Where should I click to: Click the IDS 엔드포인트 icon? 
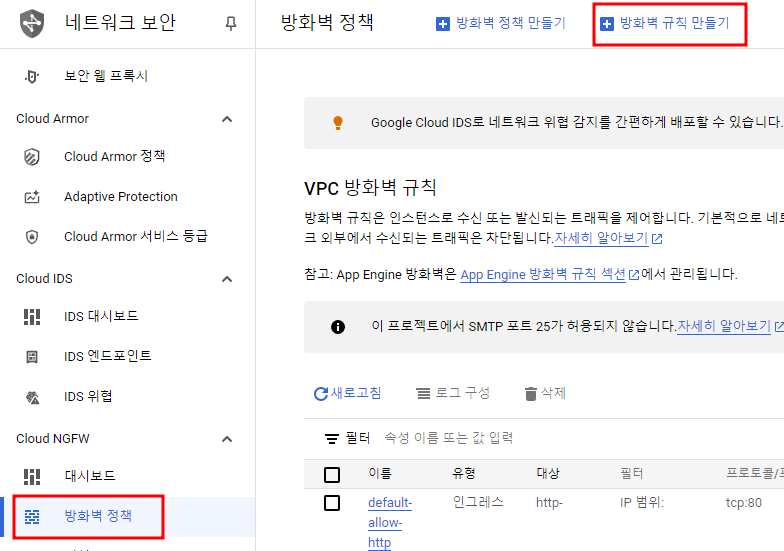(x=32, y=356)
